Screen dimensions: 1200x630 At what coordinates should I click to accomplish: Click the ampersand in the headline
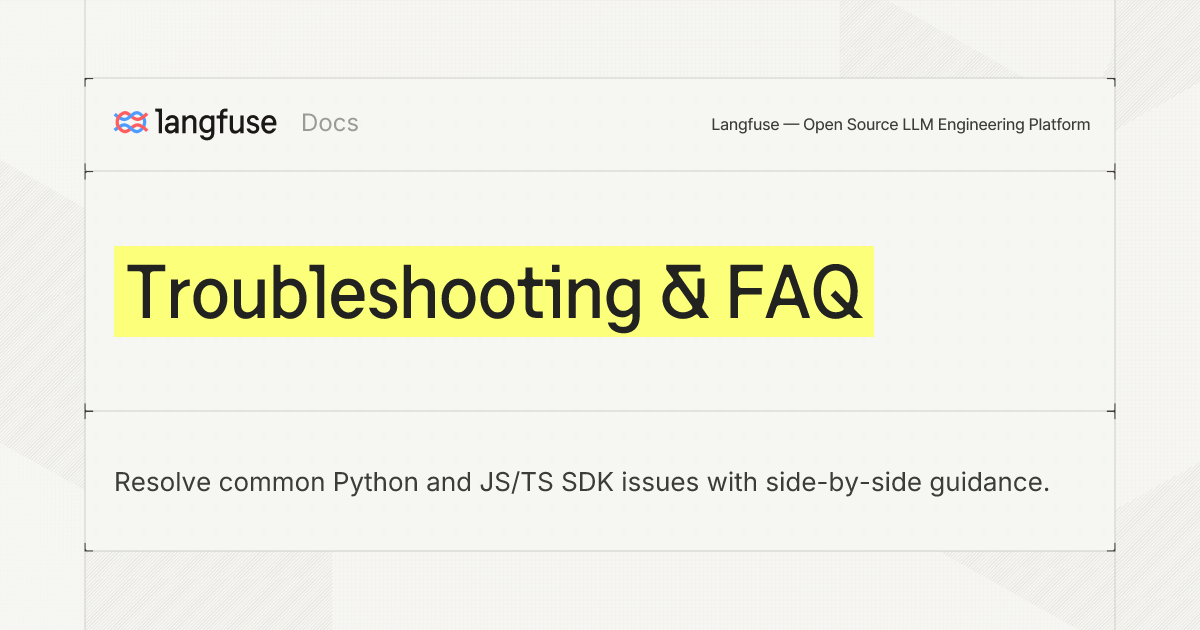click(684, 291)
